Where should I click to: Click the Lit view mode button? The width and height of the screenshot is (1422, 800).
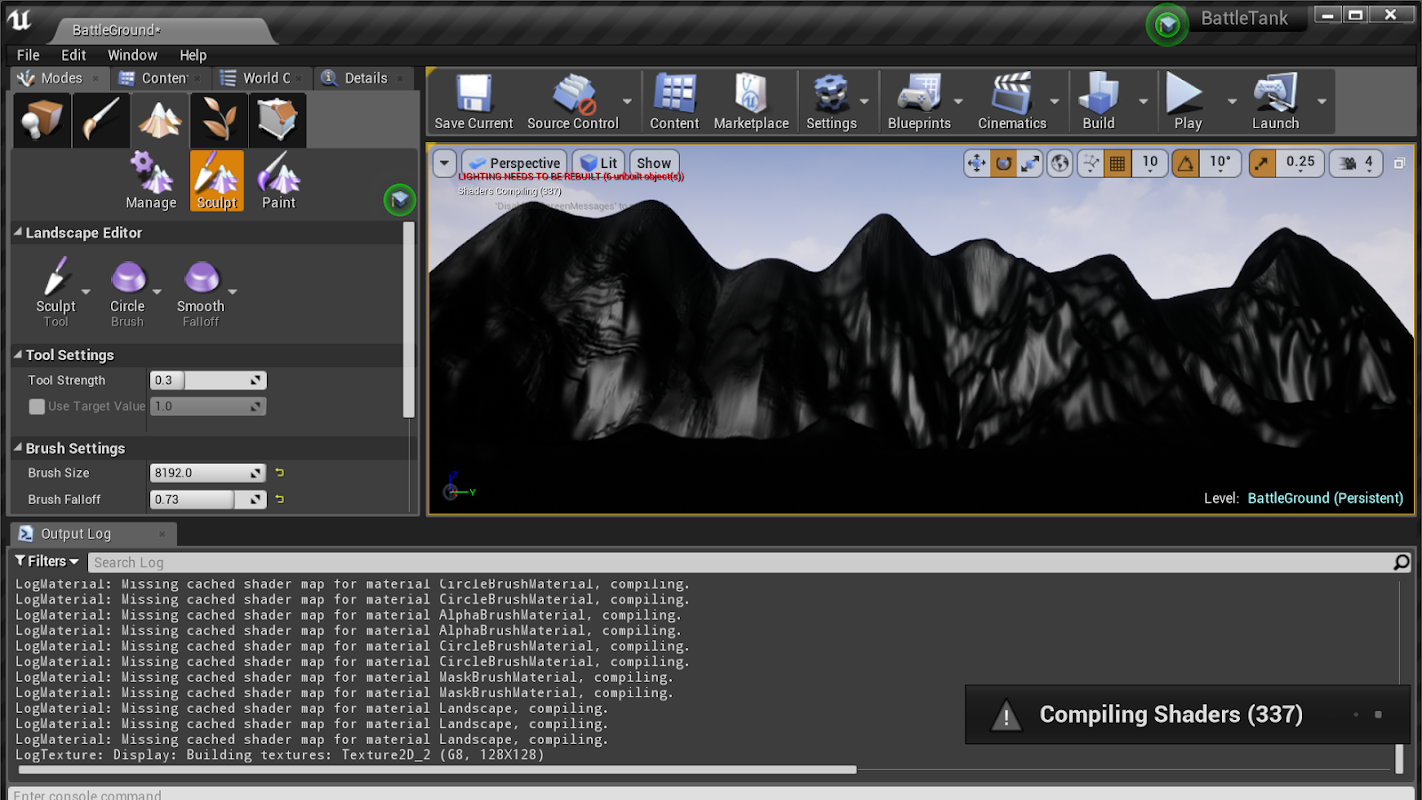599,163
